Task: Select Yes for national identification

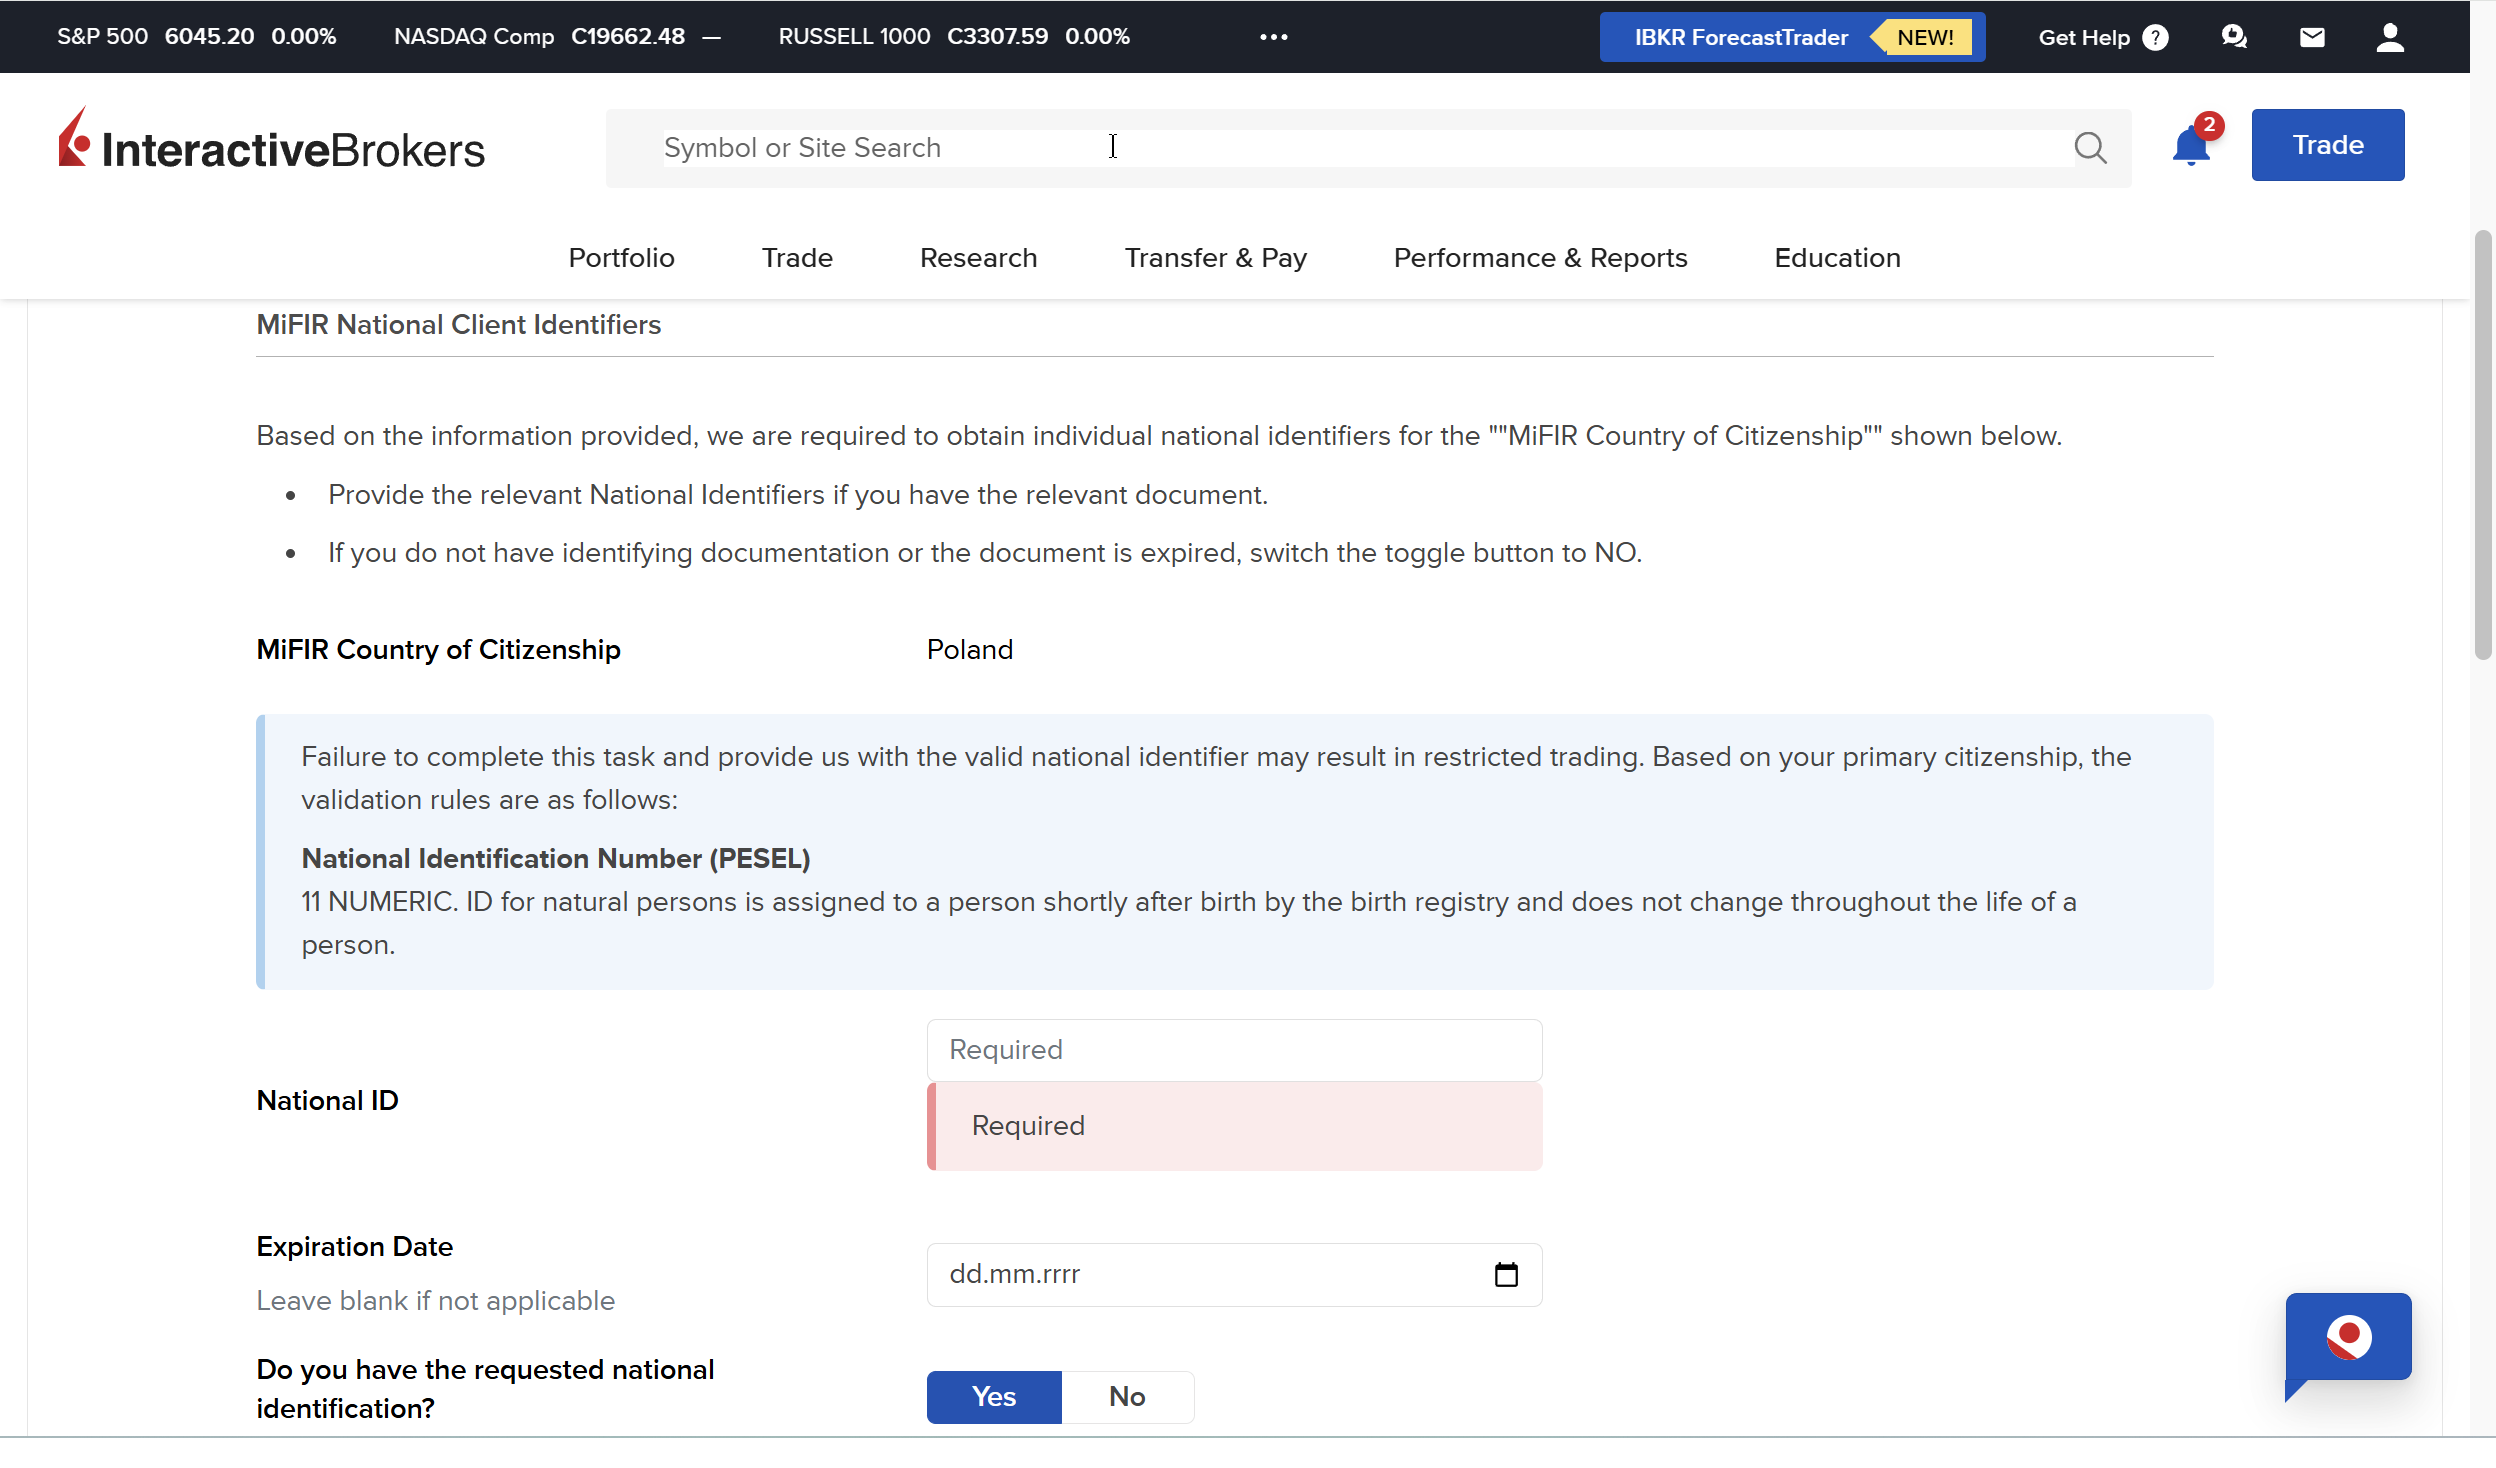Action: tap(993, 1396)
